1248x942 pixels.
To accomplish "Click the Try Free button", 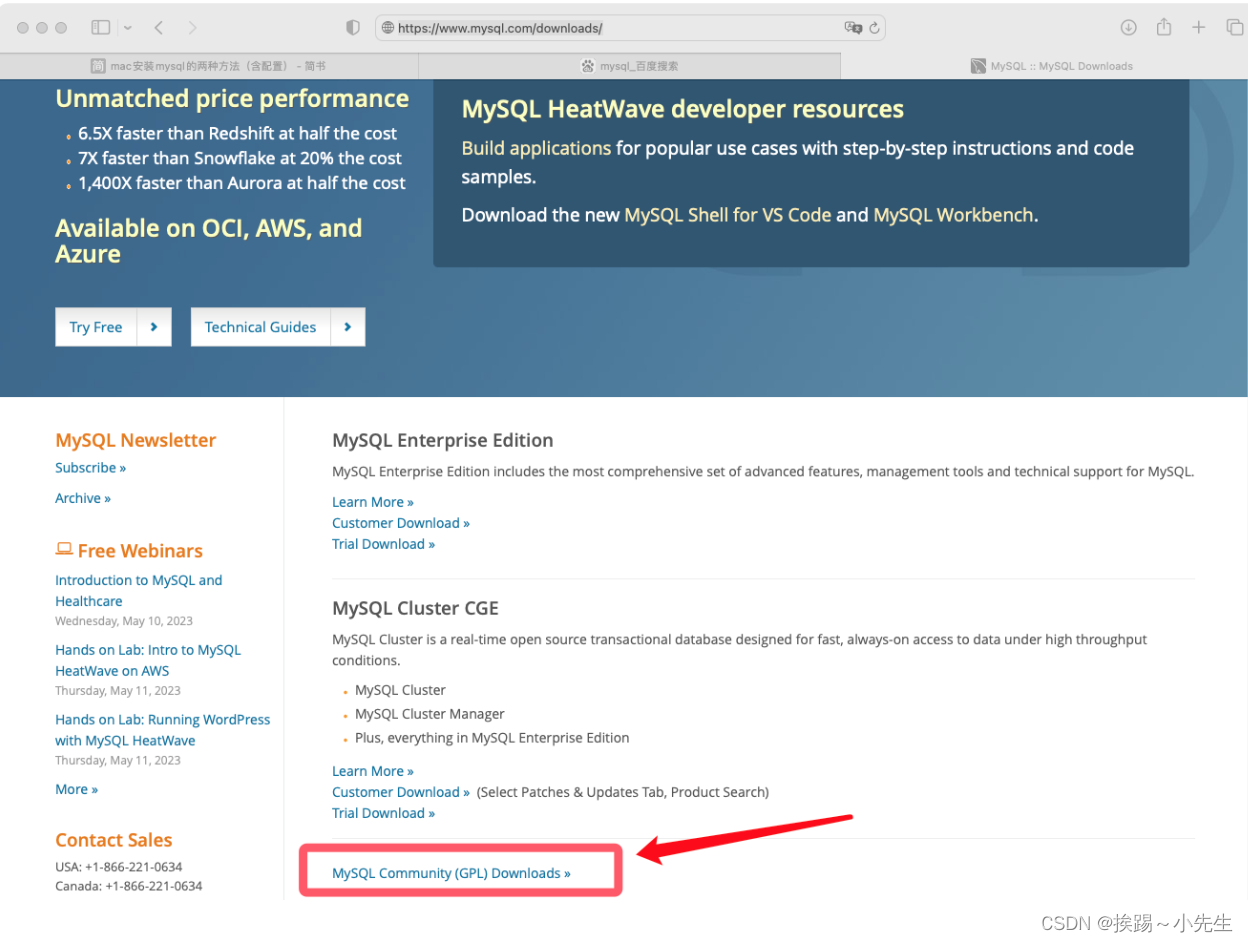I will point(95,327).
